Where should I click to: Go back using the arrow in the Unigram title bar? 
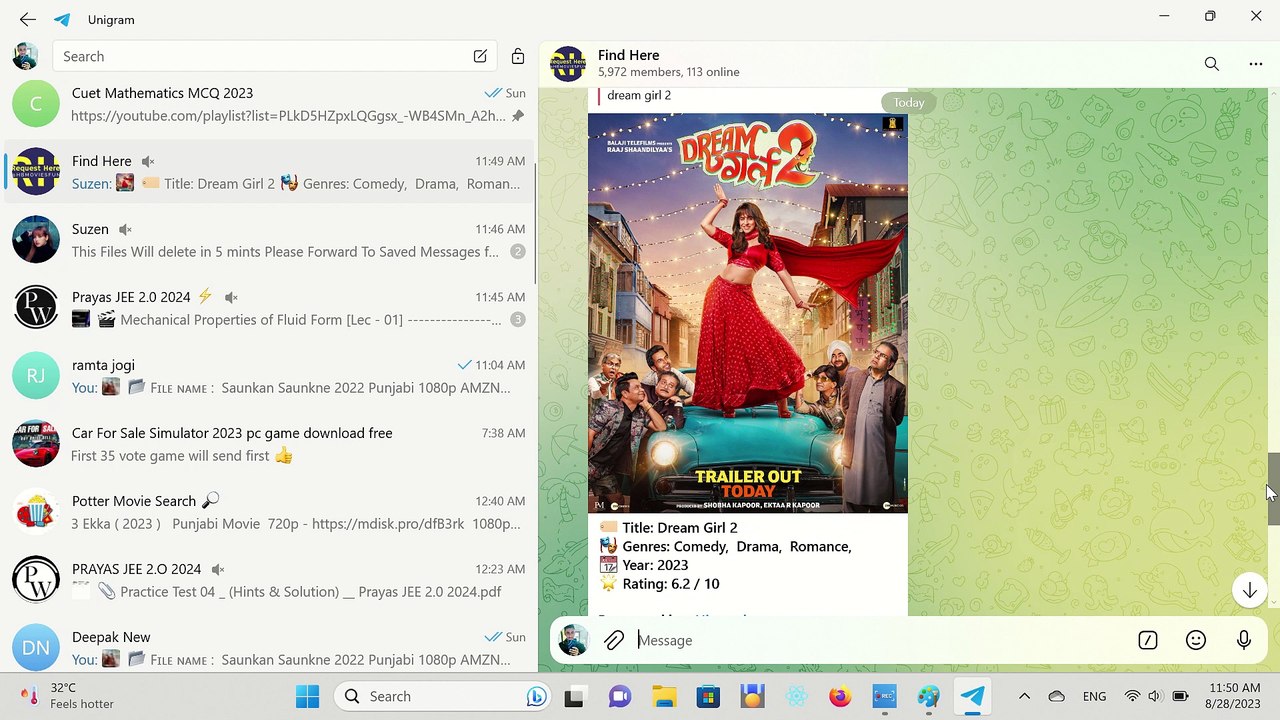(x=27, y=19)
